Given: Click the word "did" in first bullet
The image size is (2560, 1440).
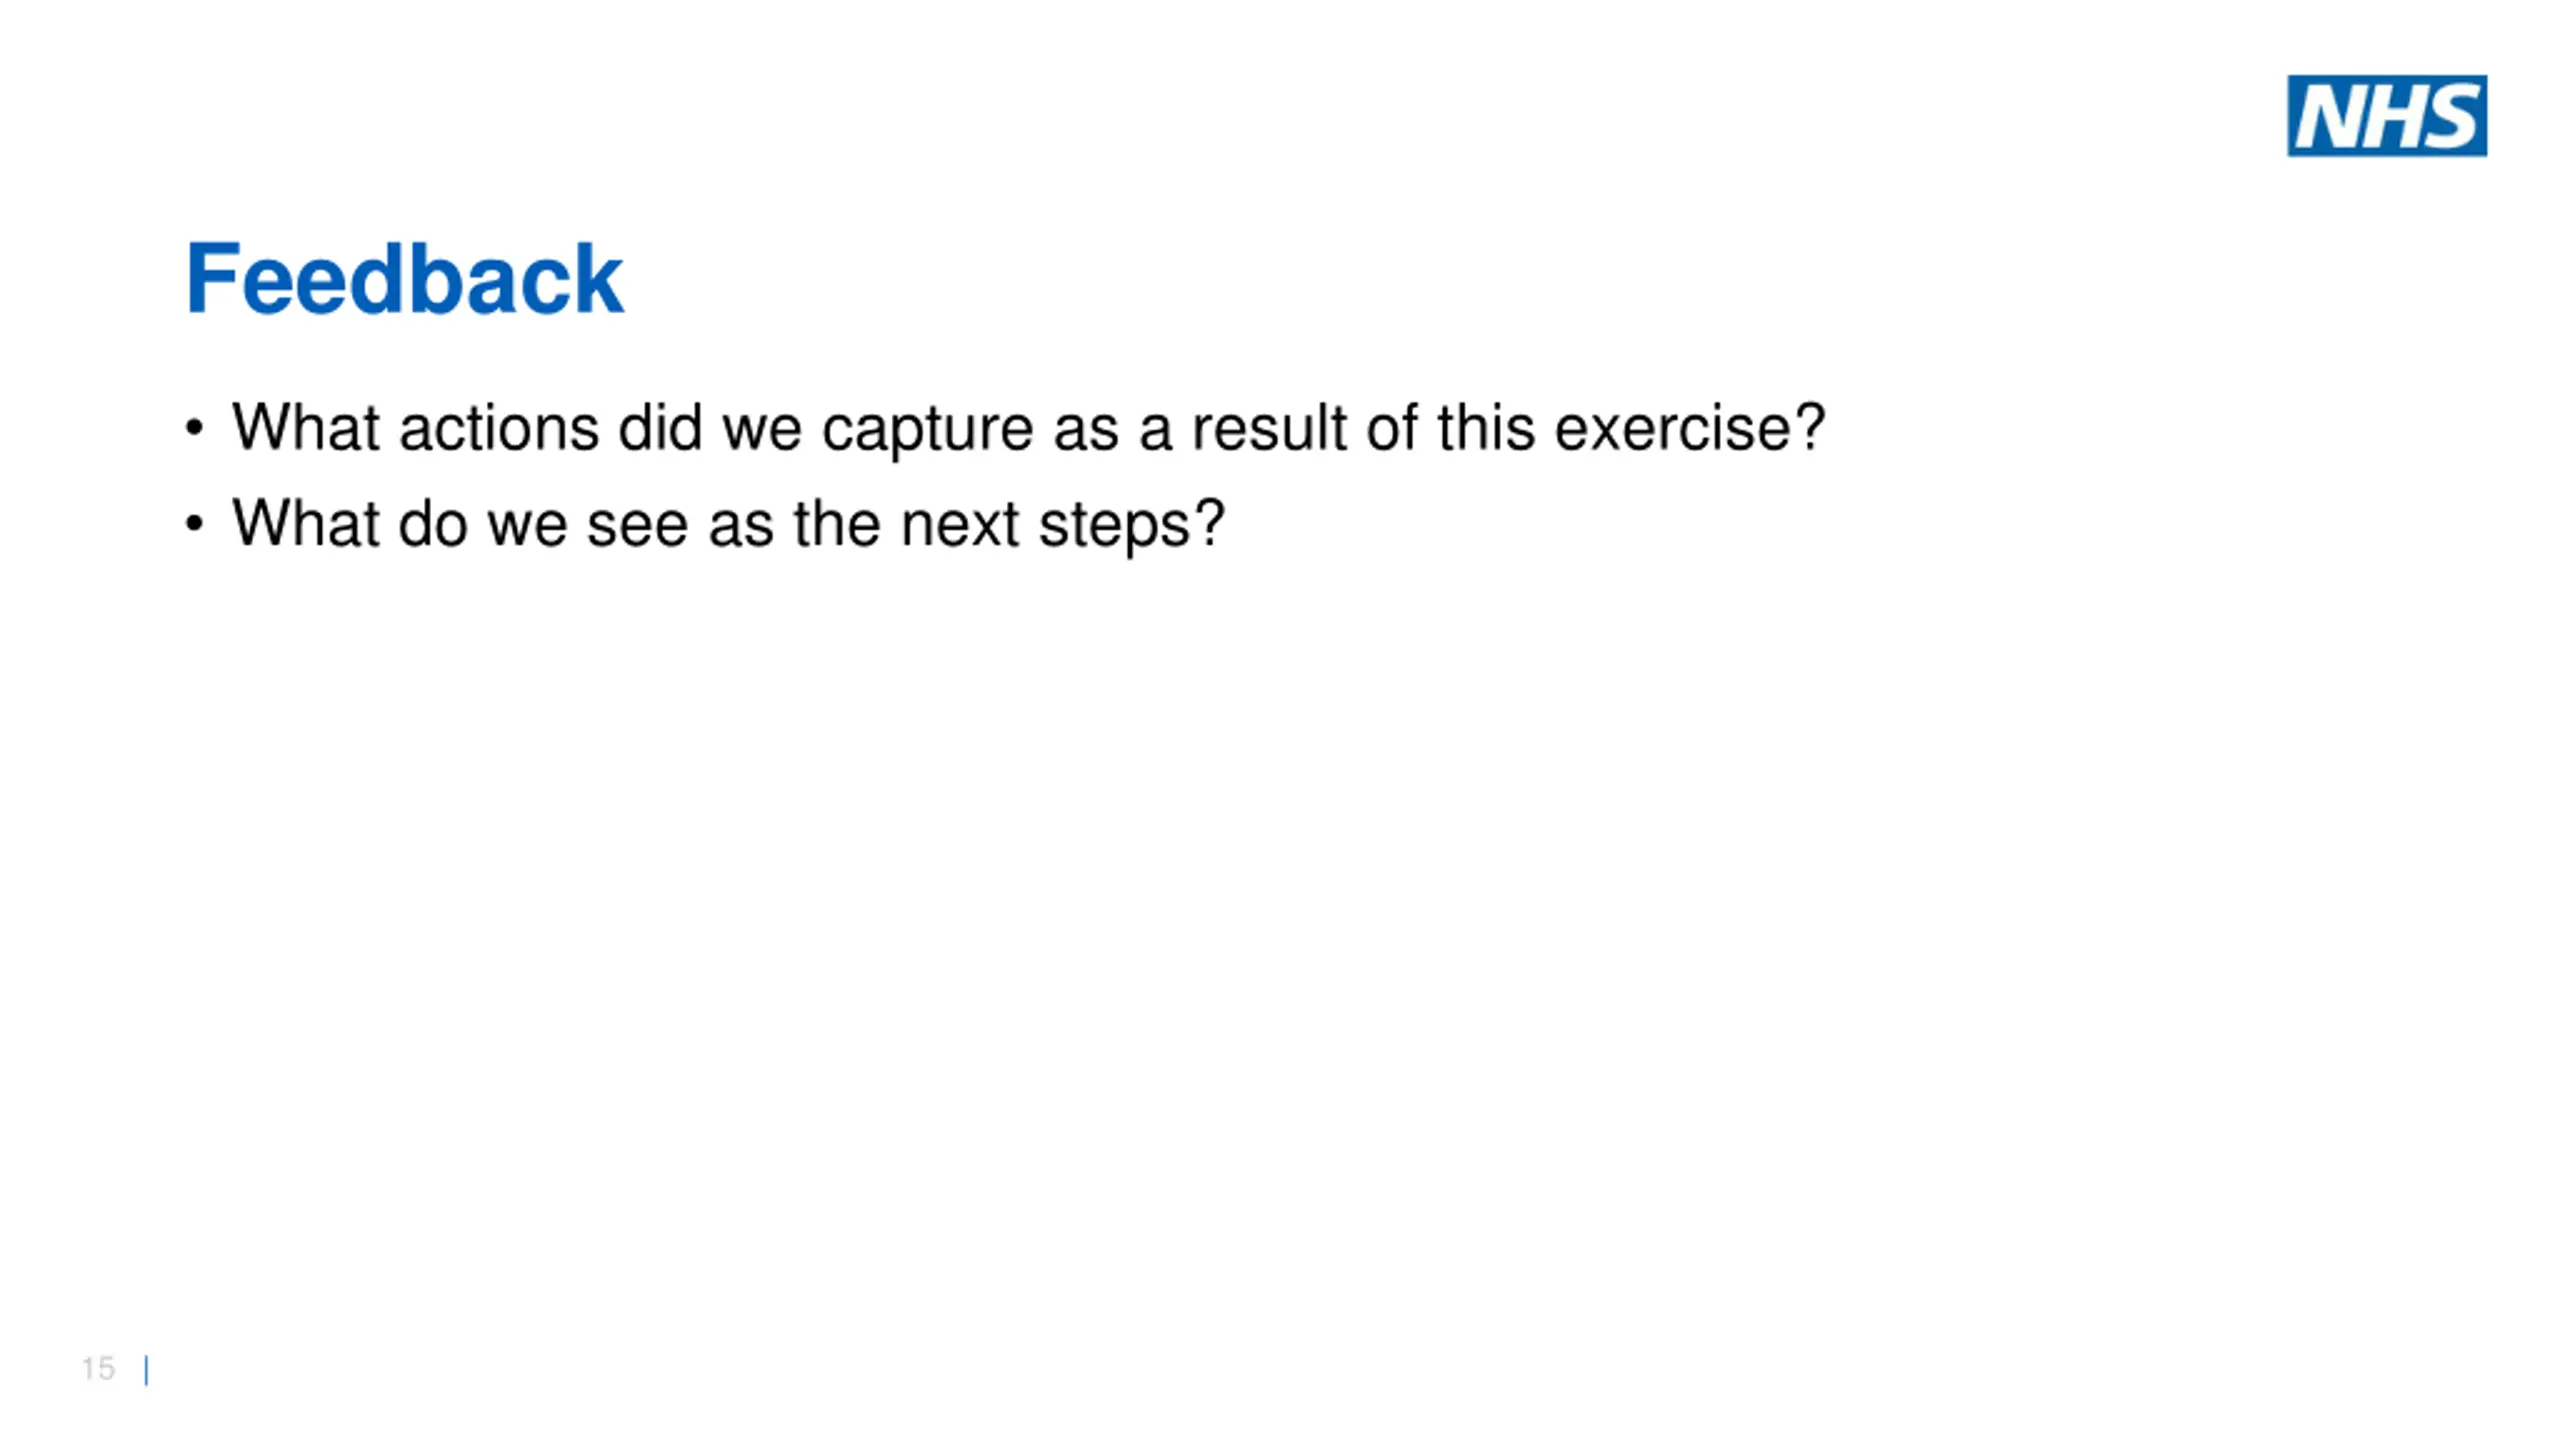Looking at the screenshot, I should 660,428.
